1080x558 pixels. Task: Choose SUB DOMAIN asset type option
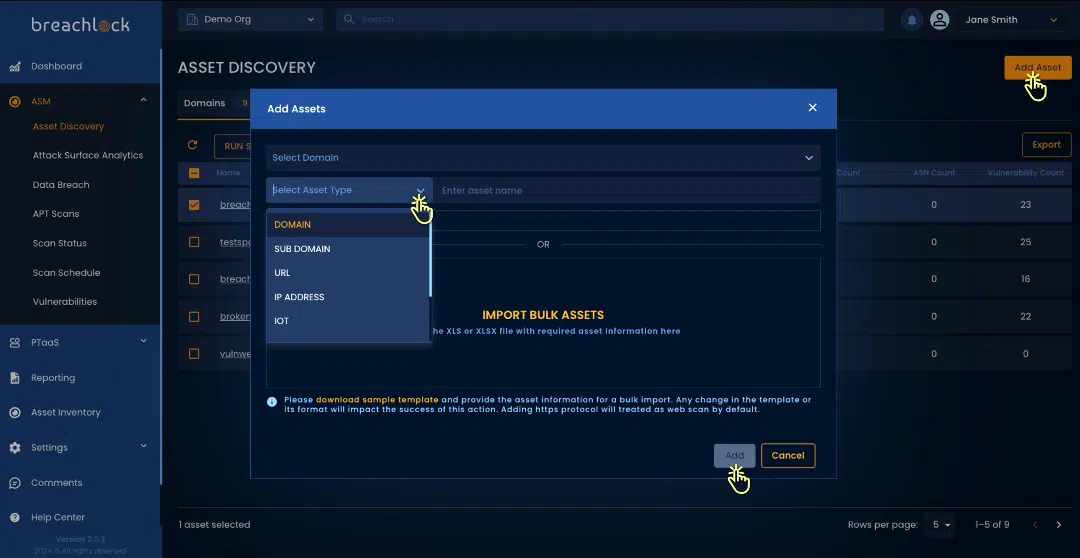click(348, 249)
